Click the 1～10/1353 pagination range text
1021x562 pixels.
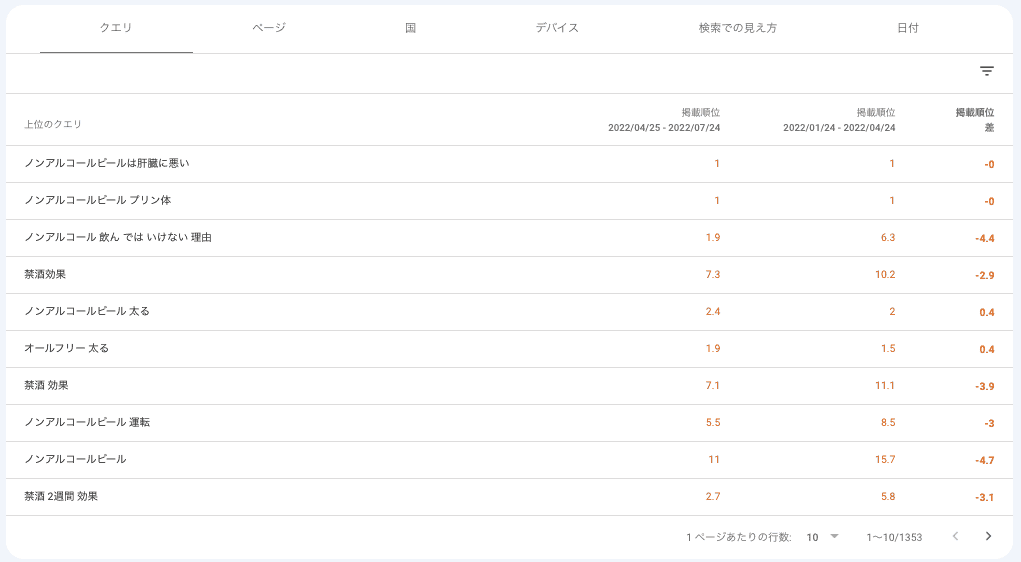click(x=894, y=537)
